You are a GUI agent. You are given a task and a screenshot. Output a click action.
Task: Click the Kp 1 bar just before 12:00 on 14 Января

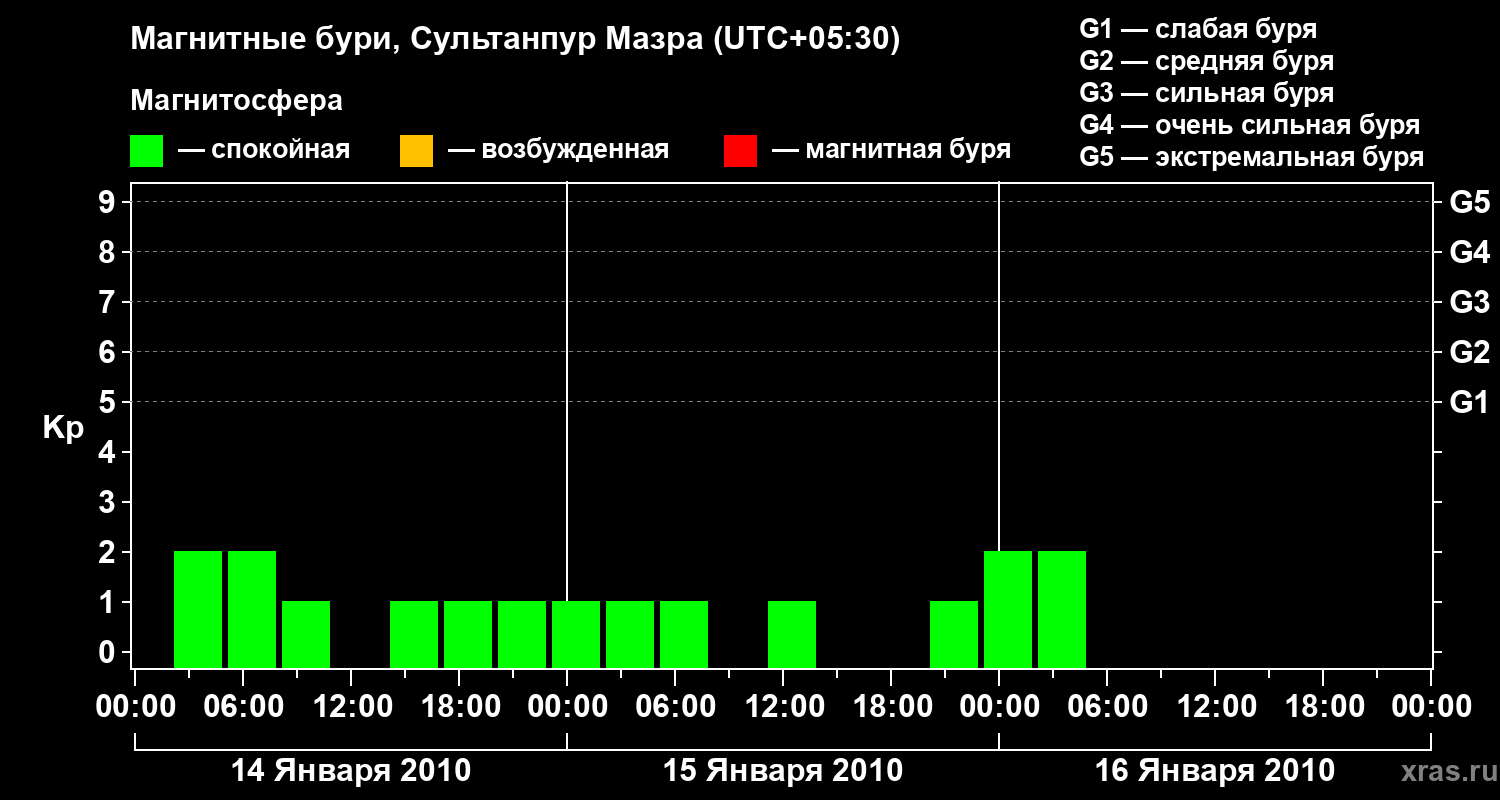tap(306, 634)
